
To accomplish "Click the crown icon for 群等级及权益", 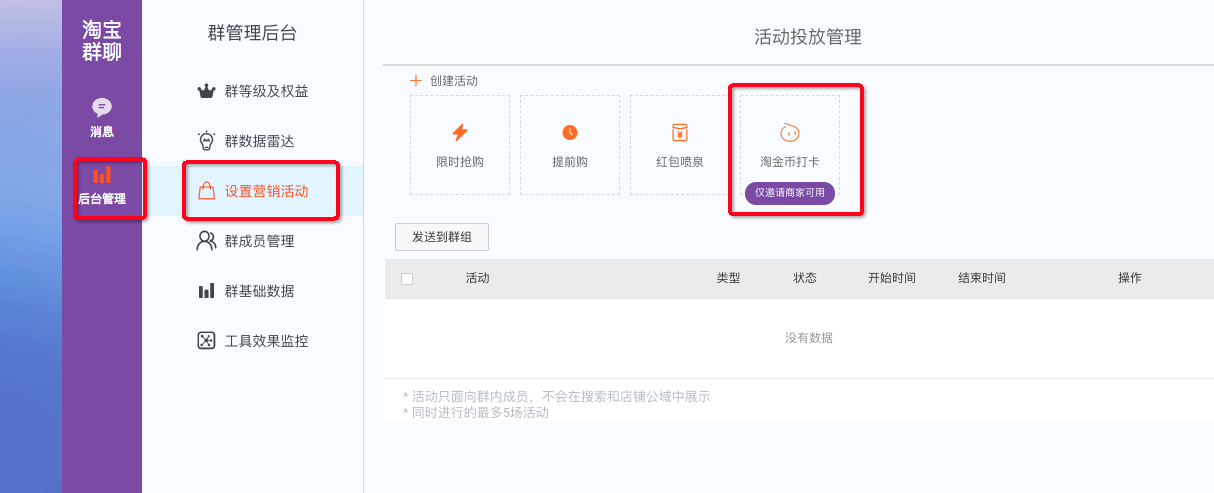I will [207, 91].
